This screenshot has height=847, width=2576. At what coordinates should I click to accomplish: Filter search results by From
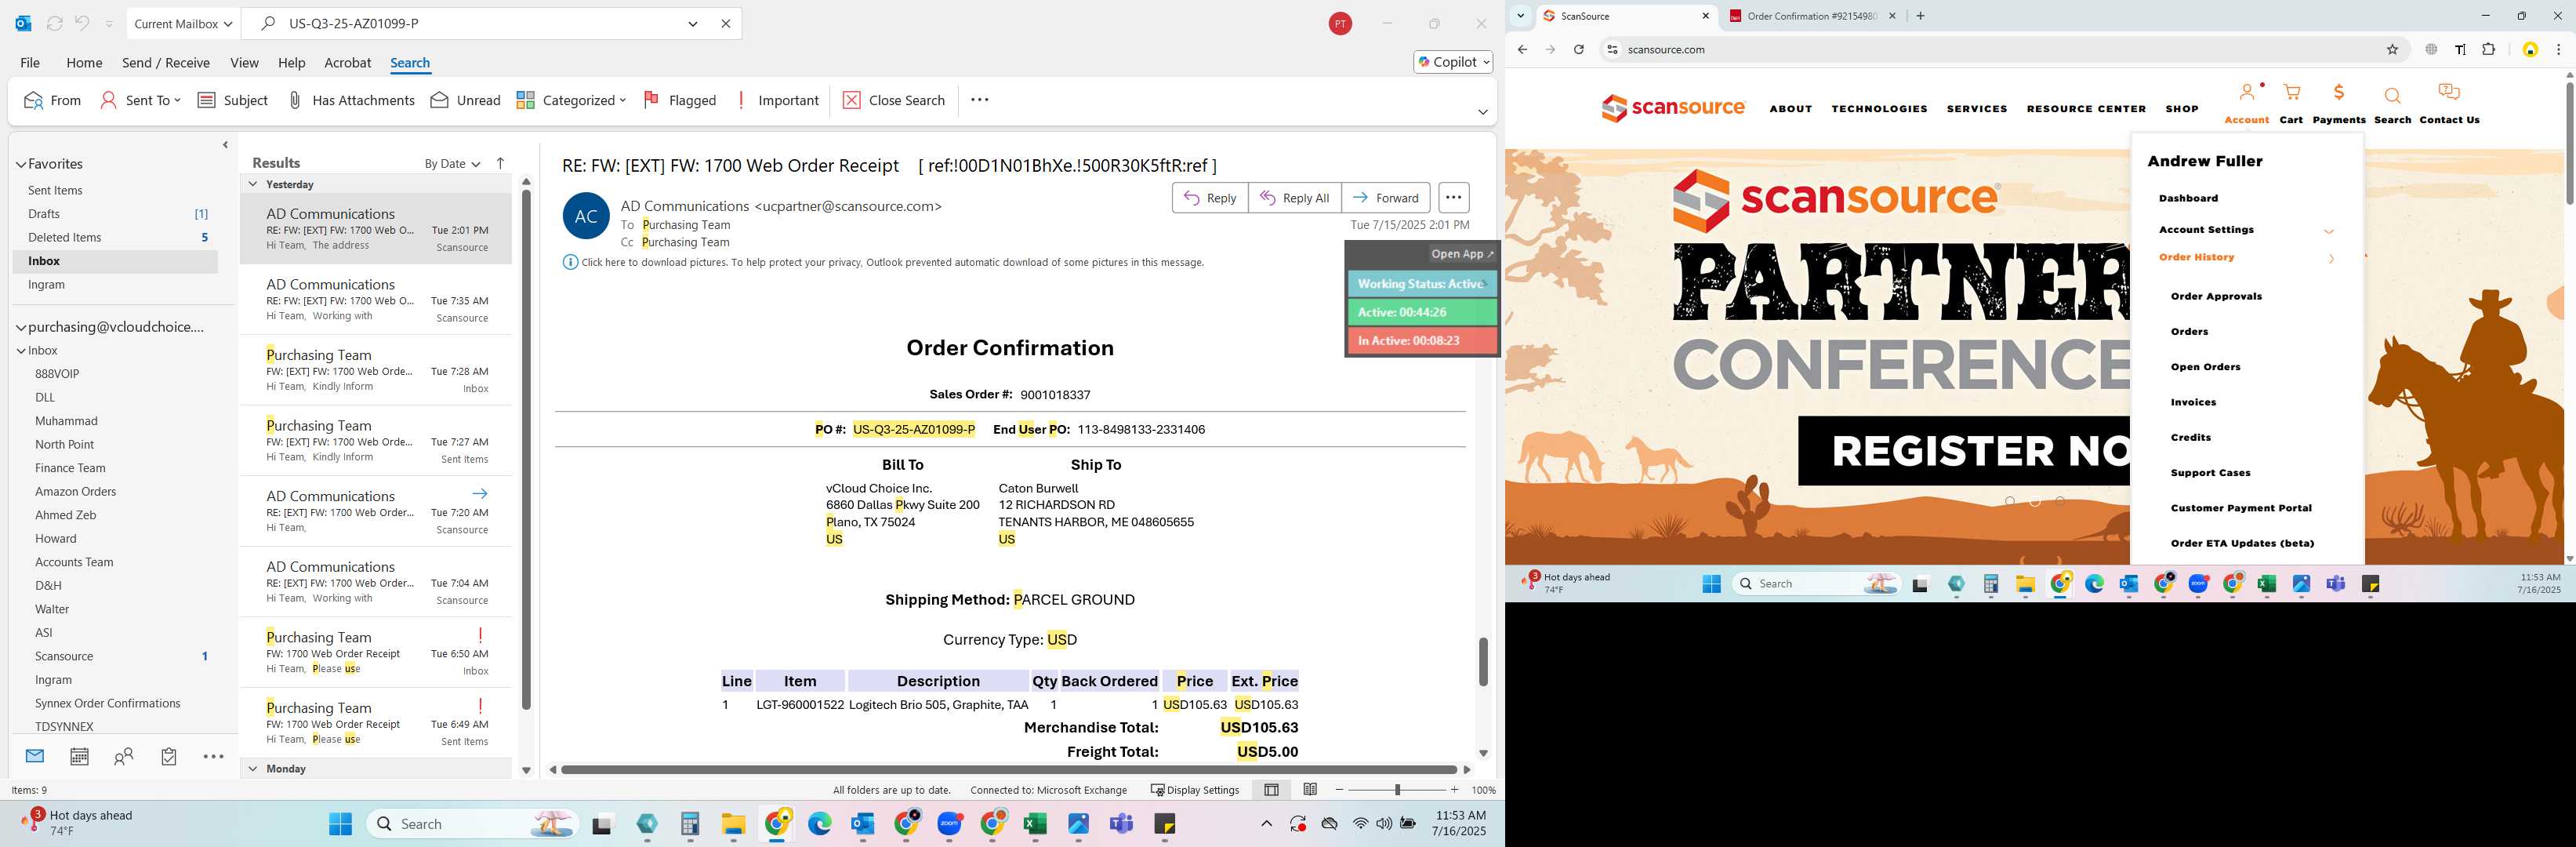point(52,100)
